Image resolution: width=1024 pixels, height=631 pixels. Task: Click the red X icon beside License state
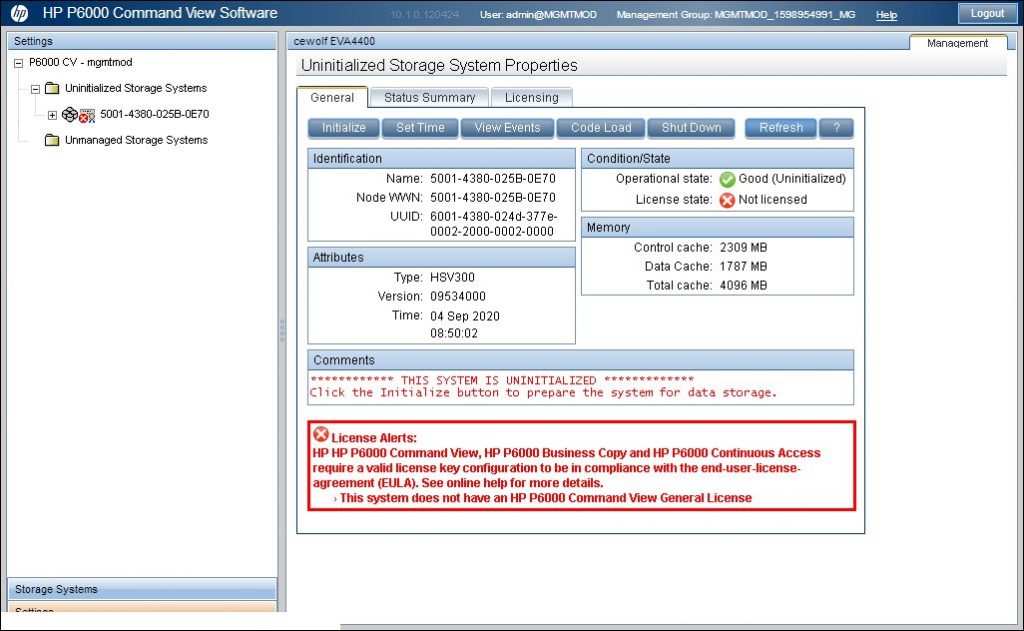[727, 200]
